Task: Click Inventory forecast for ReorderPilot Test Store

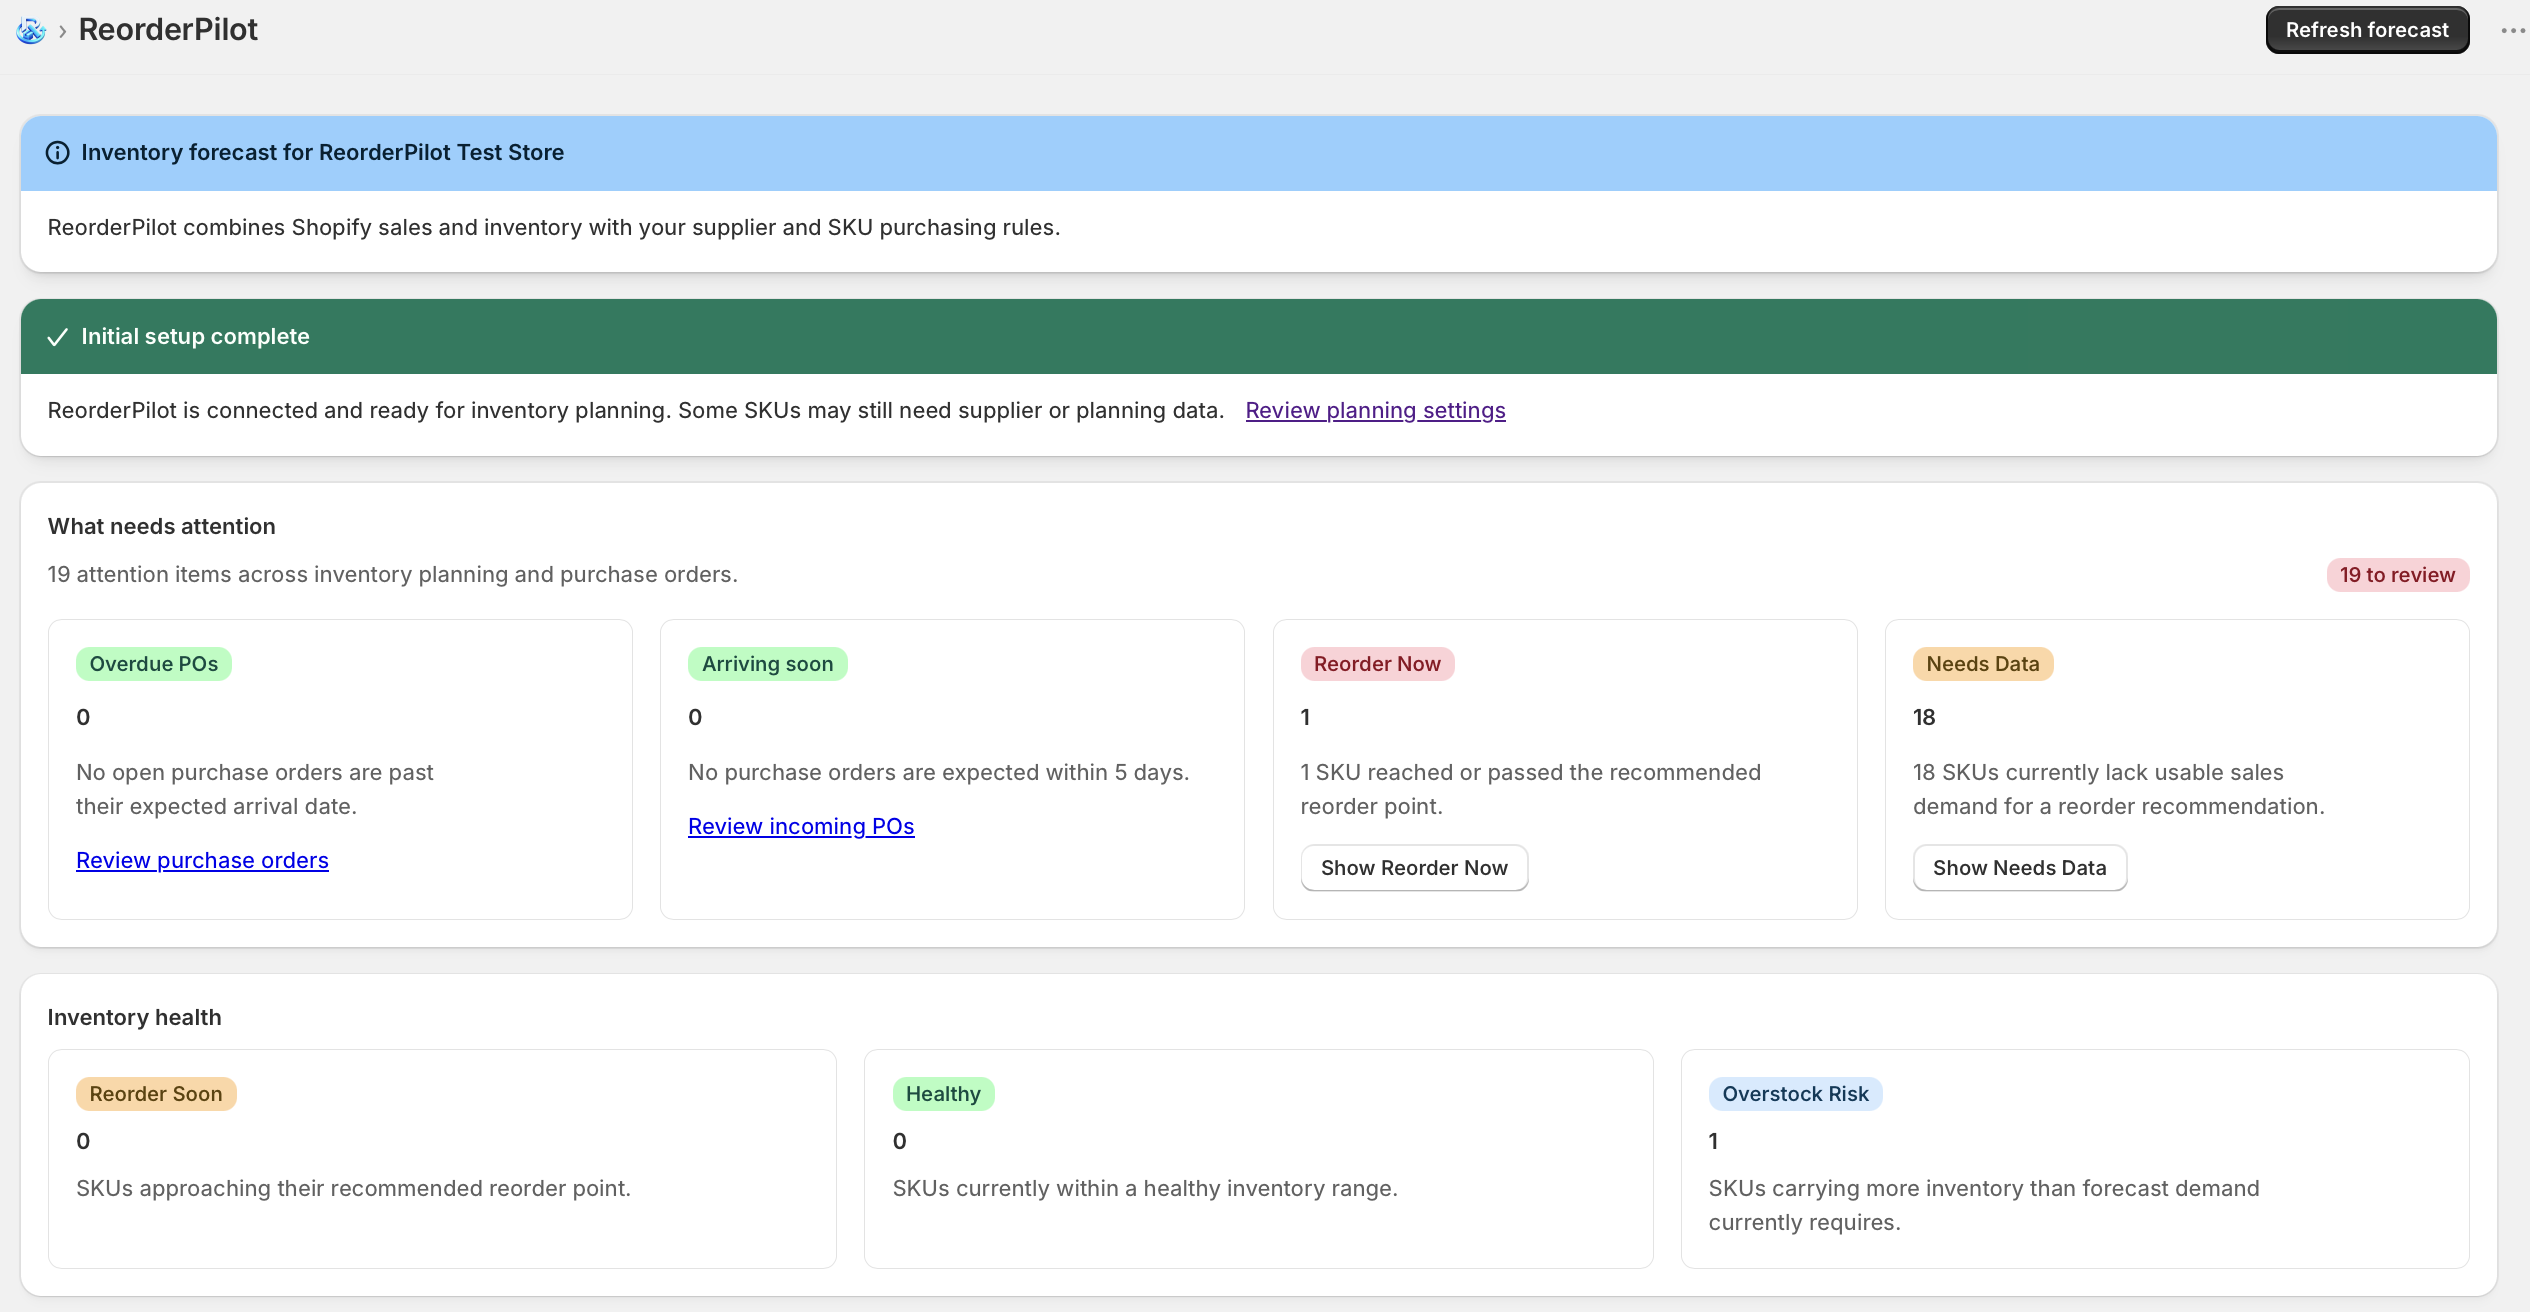Action: pos(322,153)
